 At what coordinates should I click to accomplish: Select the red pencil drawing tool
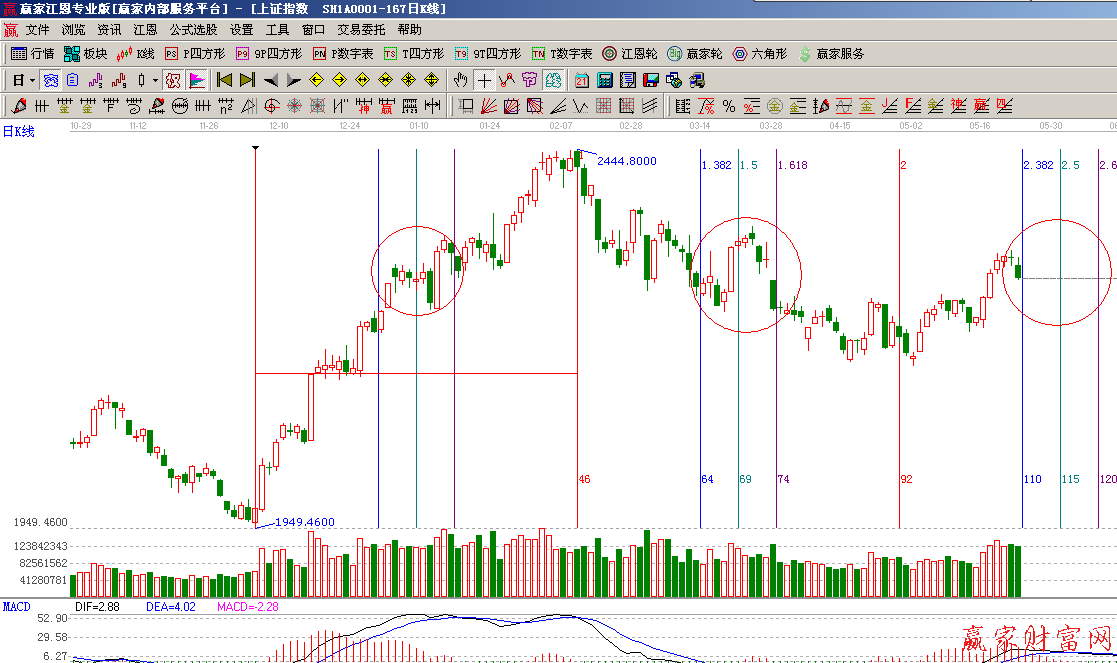pos(18,106)
